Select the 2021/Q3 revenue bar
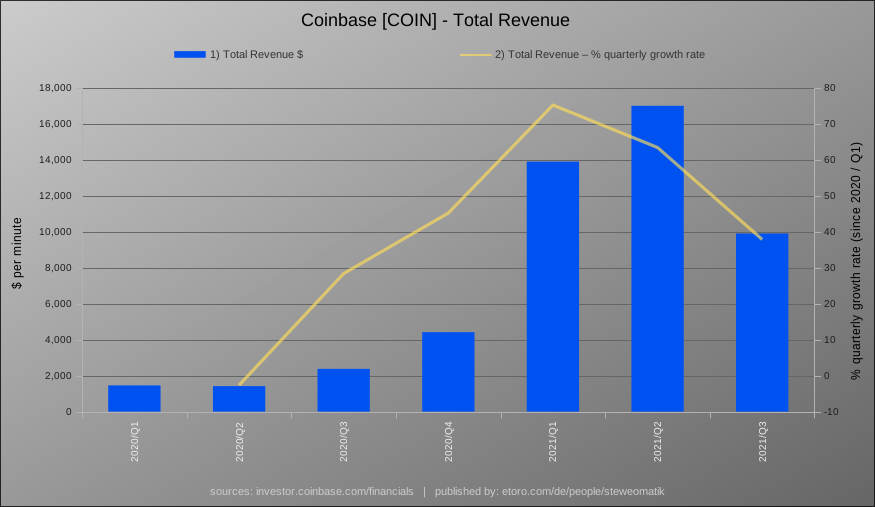The width and height of the screenshot is (875, 507). coord(762,323)
